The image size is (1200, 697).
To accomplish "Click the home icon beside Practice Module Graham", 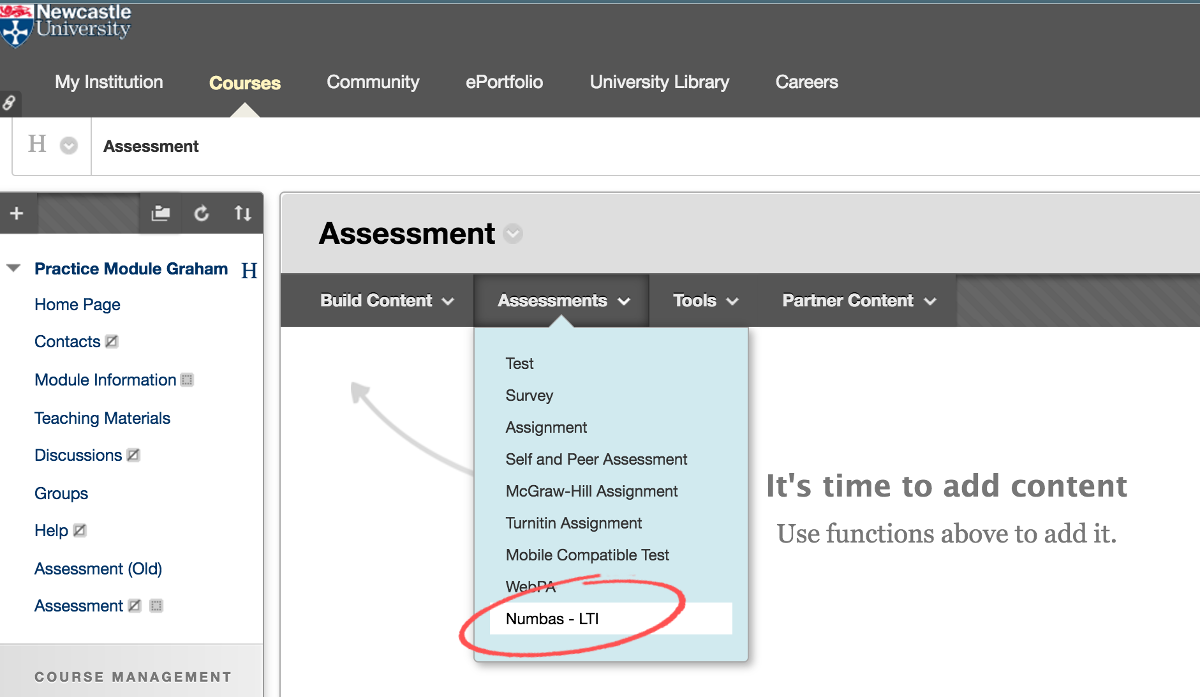I will 249,270.
